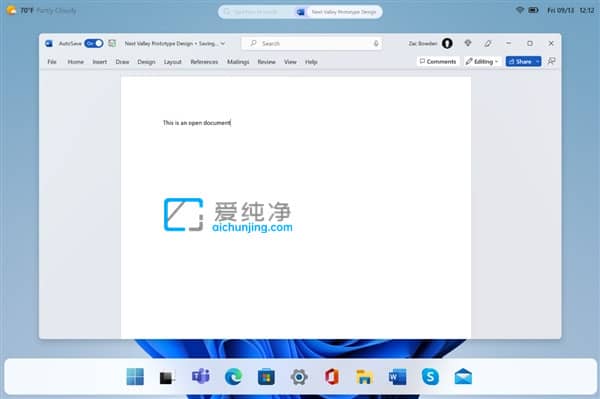Expand the Share button dropdown arrow
This screenshot has width=600, height=399.
coord(538,61)
